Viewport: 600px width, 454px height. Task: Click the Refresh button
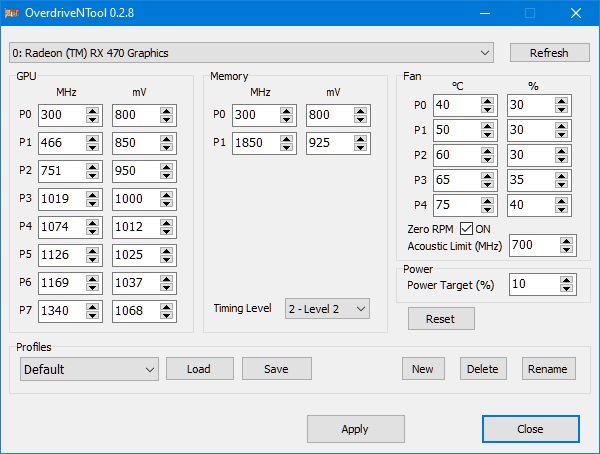pos(549,53)
